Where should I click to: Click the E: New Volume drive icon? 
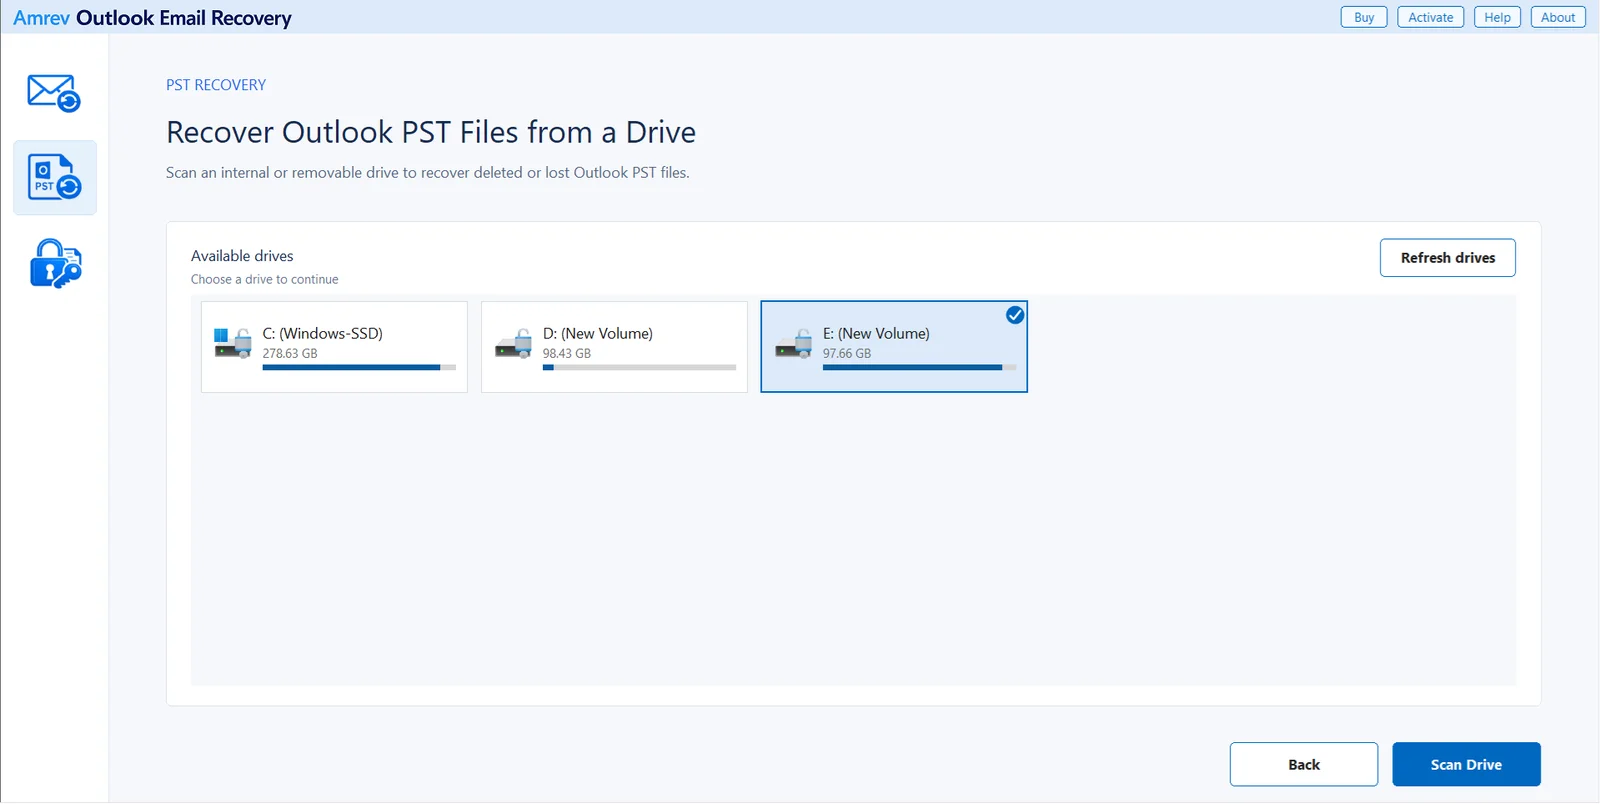(793, 343)
